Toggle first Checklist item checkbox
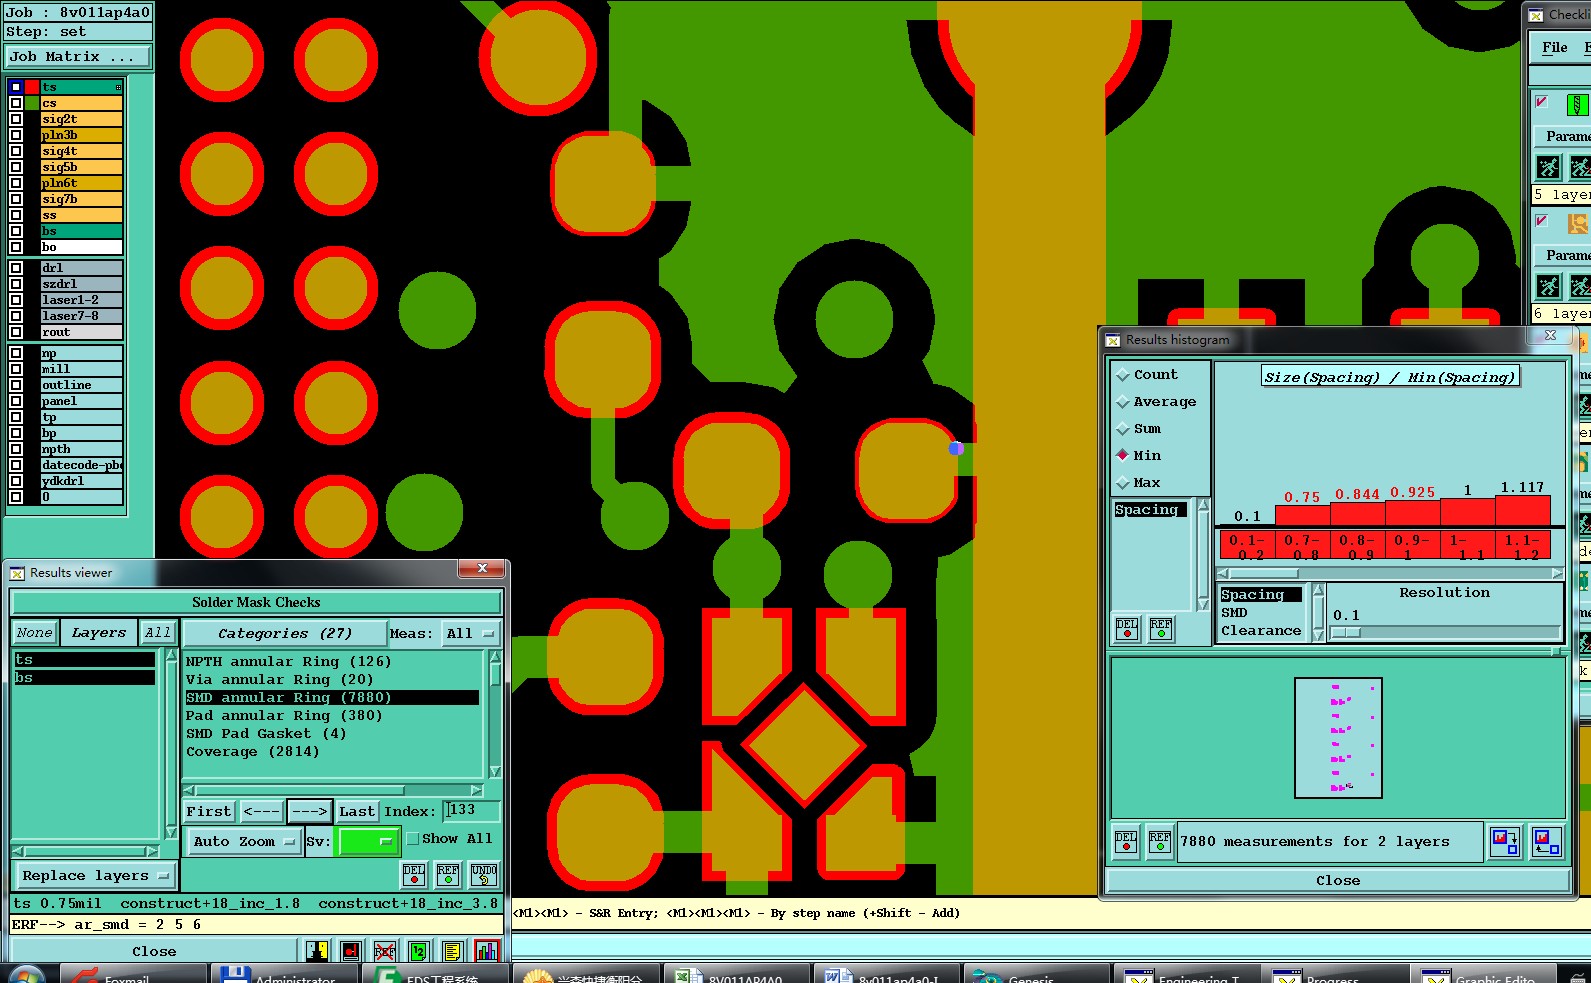Screen dimensions: 1591x983 tap(1541, 102)
